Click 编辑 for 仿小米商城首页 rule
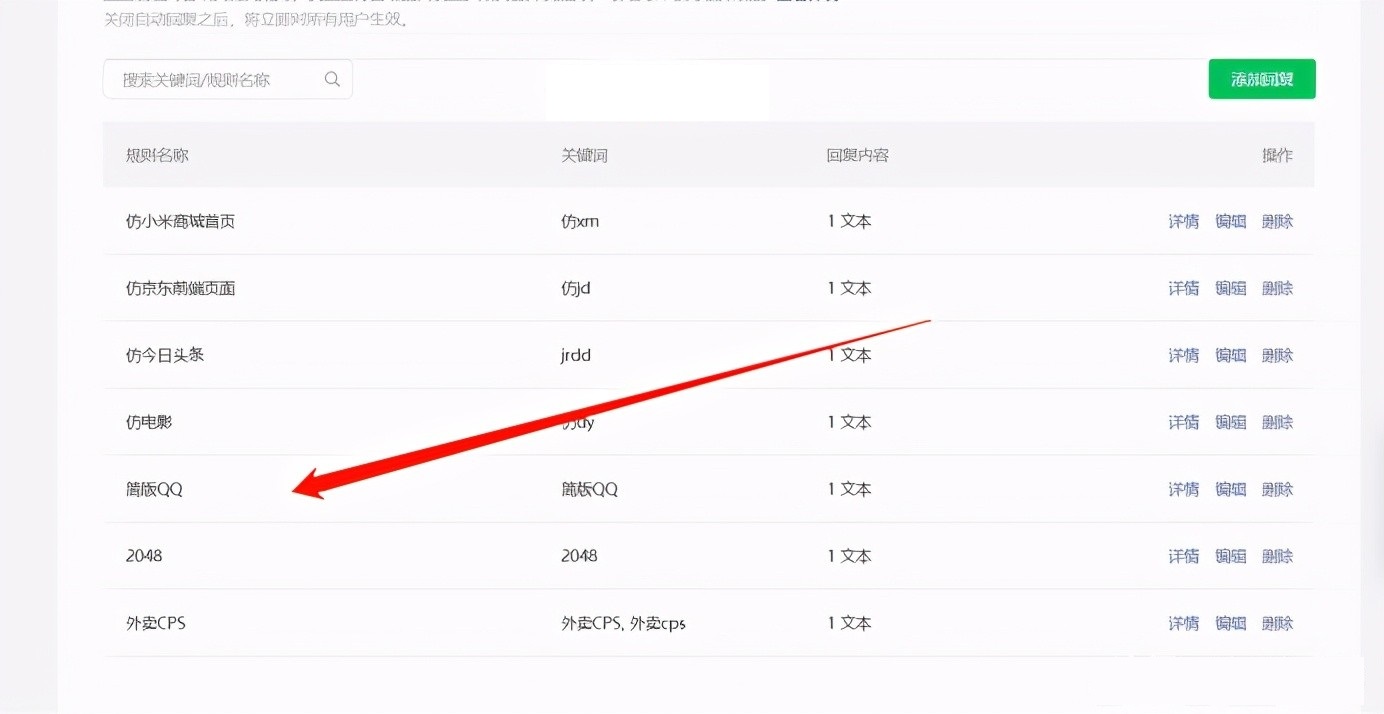Viewport: 1384px width, 714px height. pos(1231,222)
